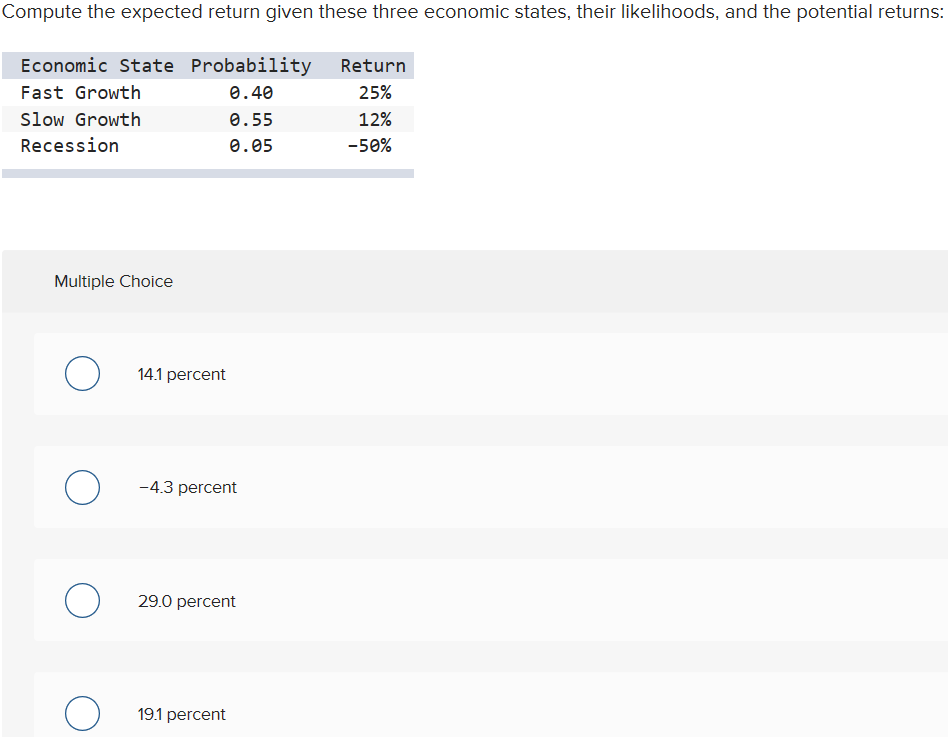Select the 29.0 percent answer radio button

tap(82, 600)
